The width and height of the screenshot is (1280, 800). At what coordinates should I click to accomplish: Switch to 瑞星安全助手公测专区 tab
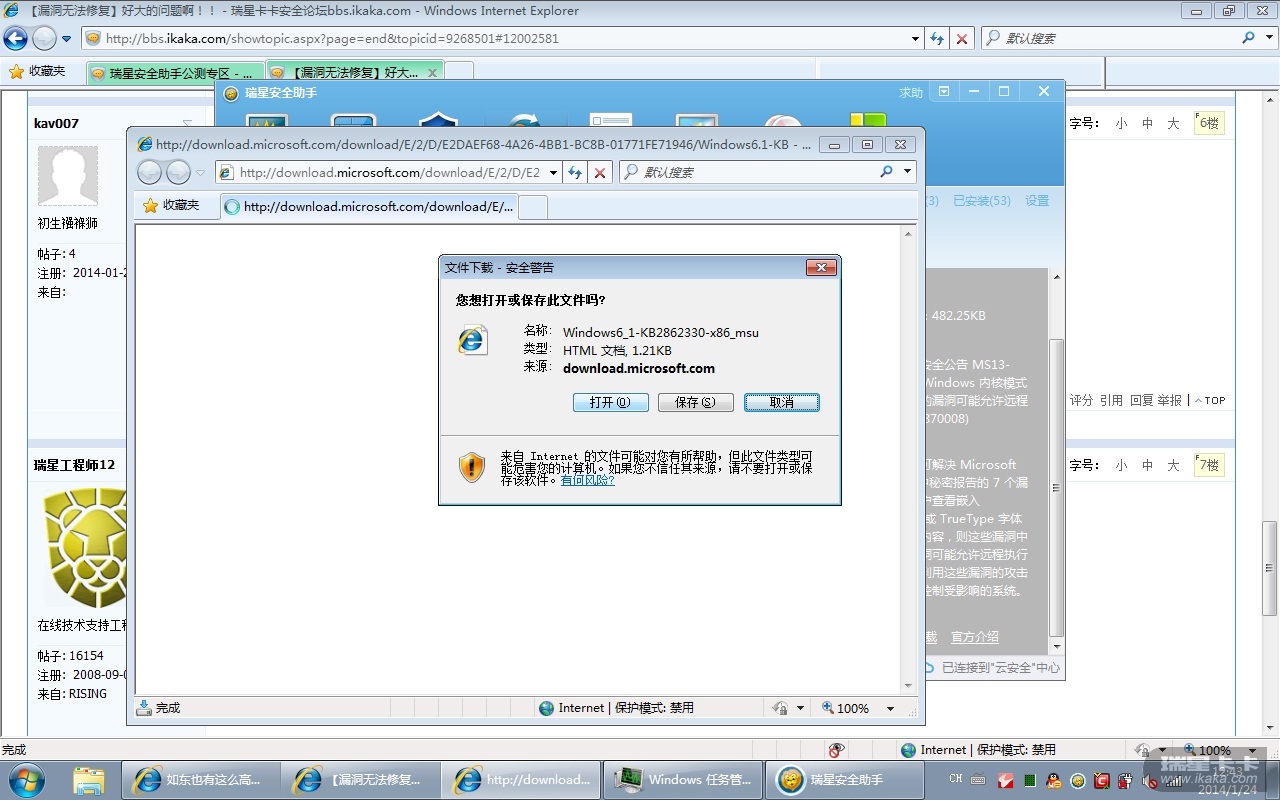(176, 73)
